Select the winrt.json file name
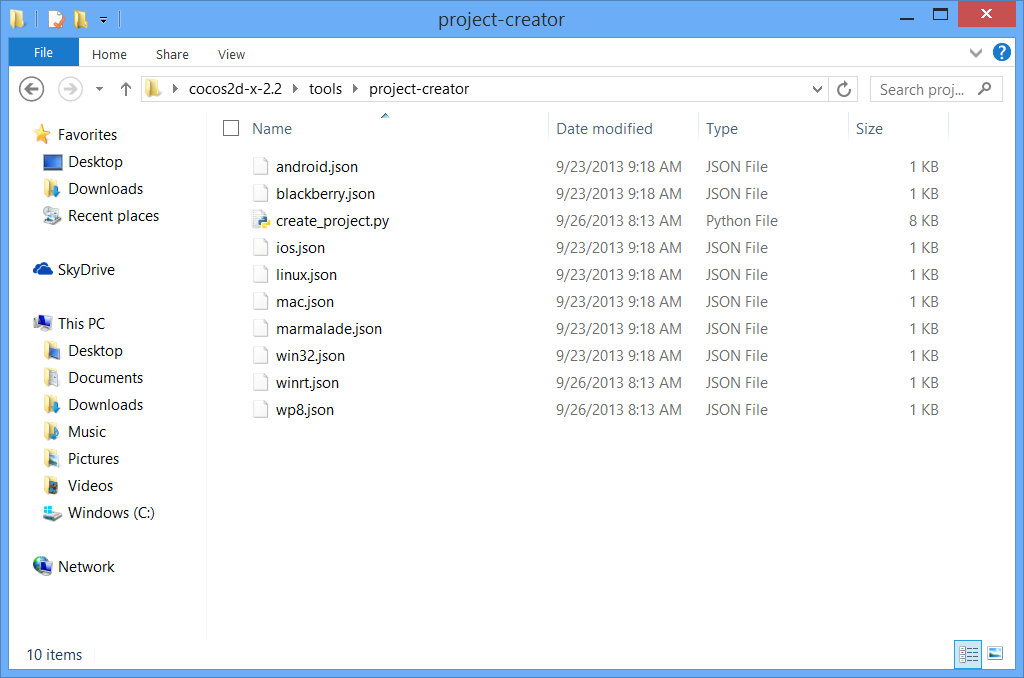Image resolution: width=1024 pixels, height=678 pixels. 307,383
